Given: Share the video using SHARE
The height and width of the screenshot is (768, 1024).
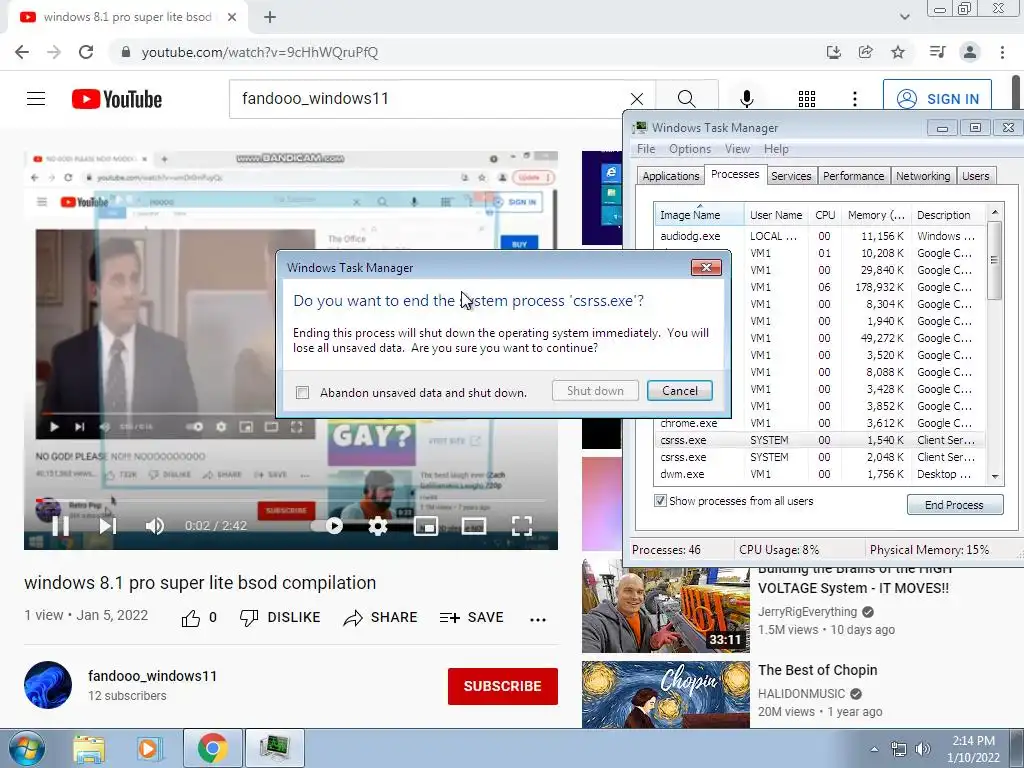Looking at the screenshot, I should (x=380, y=618).
